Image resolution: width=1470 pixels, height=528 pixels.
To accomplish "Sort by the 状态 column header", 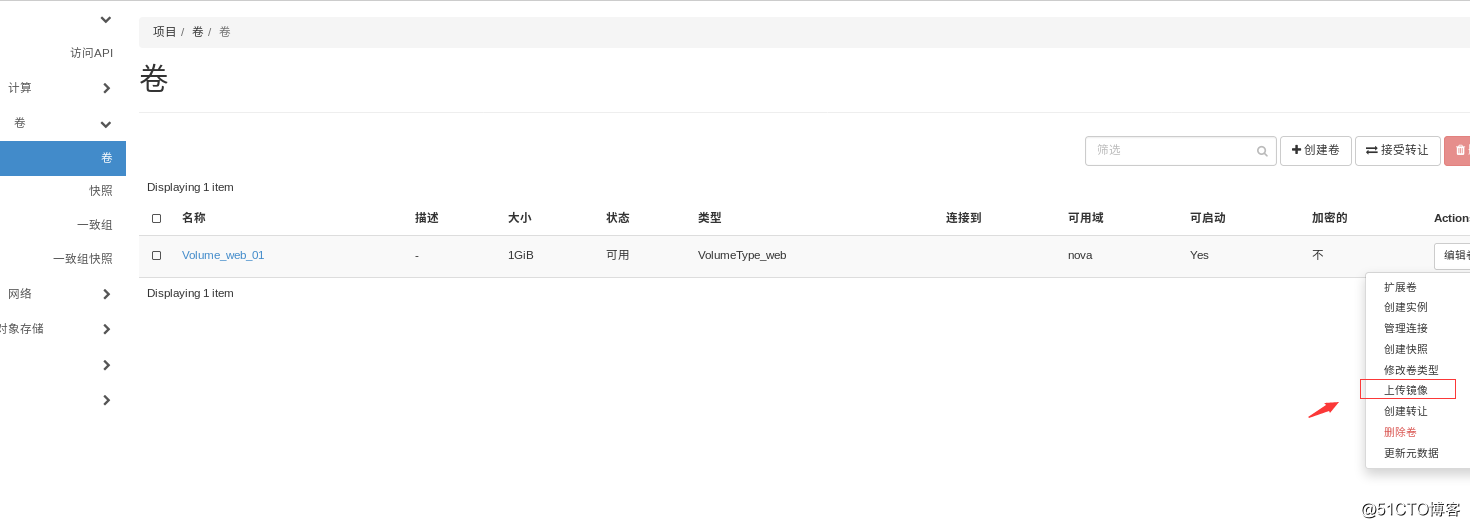I will [617, 218].
